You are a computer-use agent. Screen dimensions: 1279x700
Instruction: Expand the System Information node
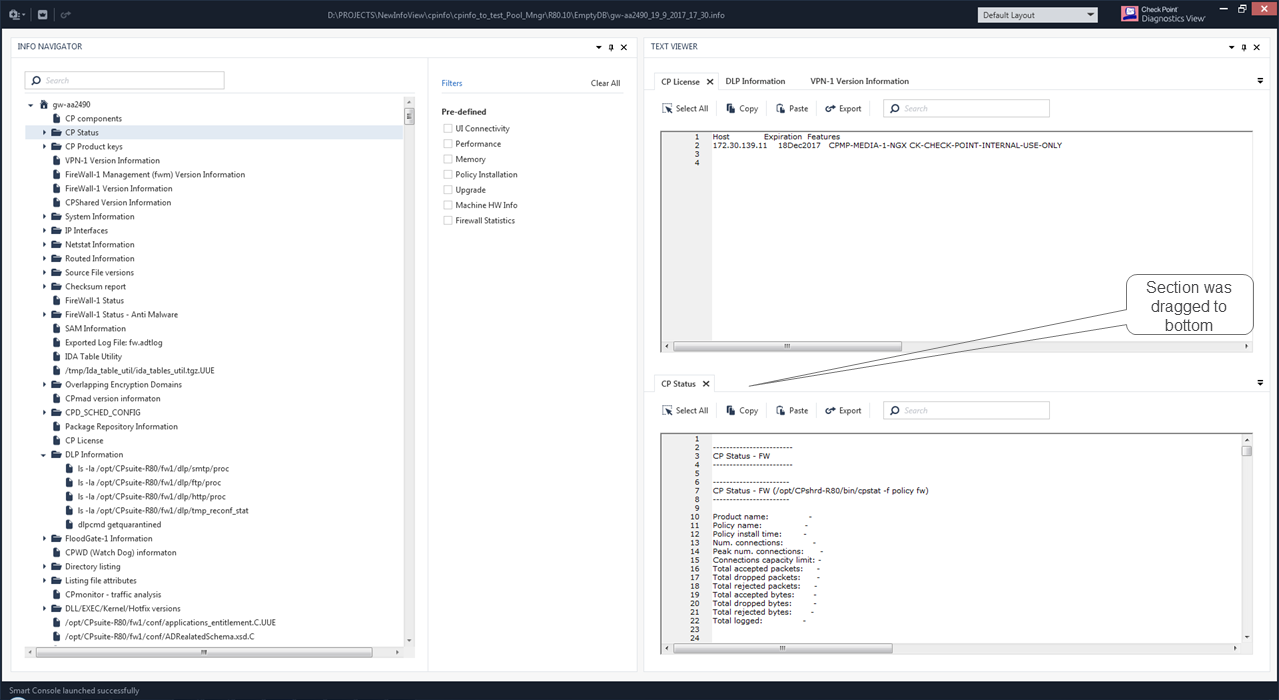point(44,216)
